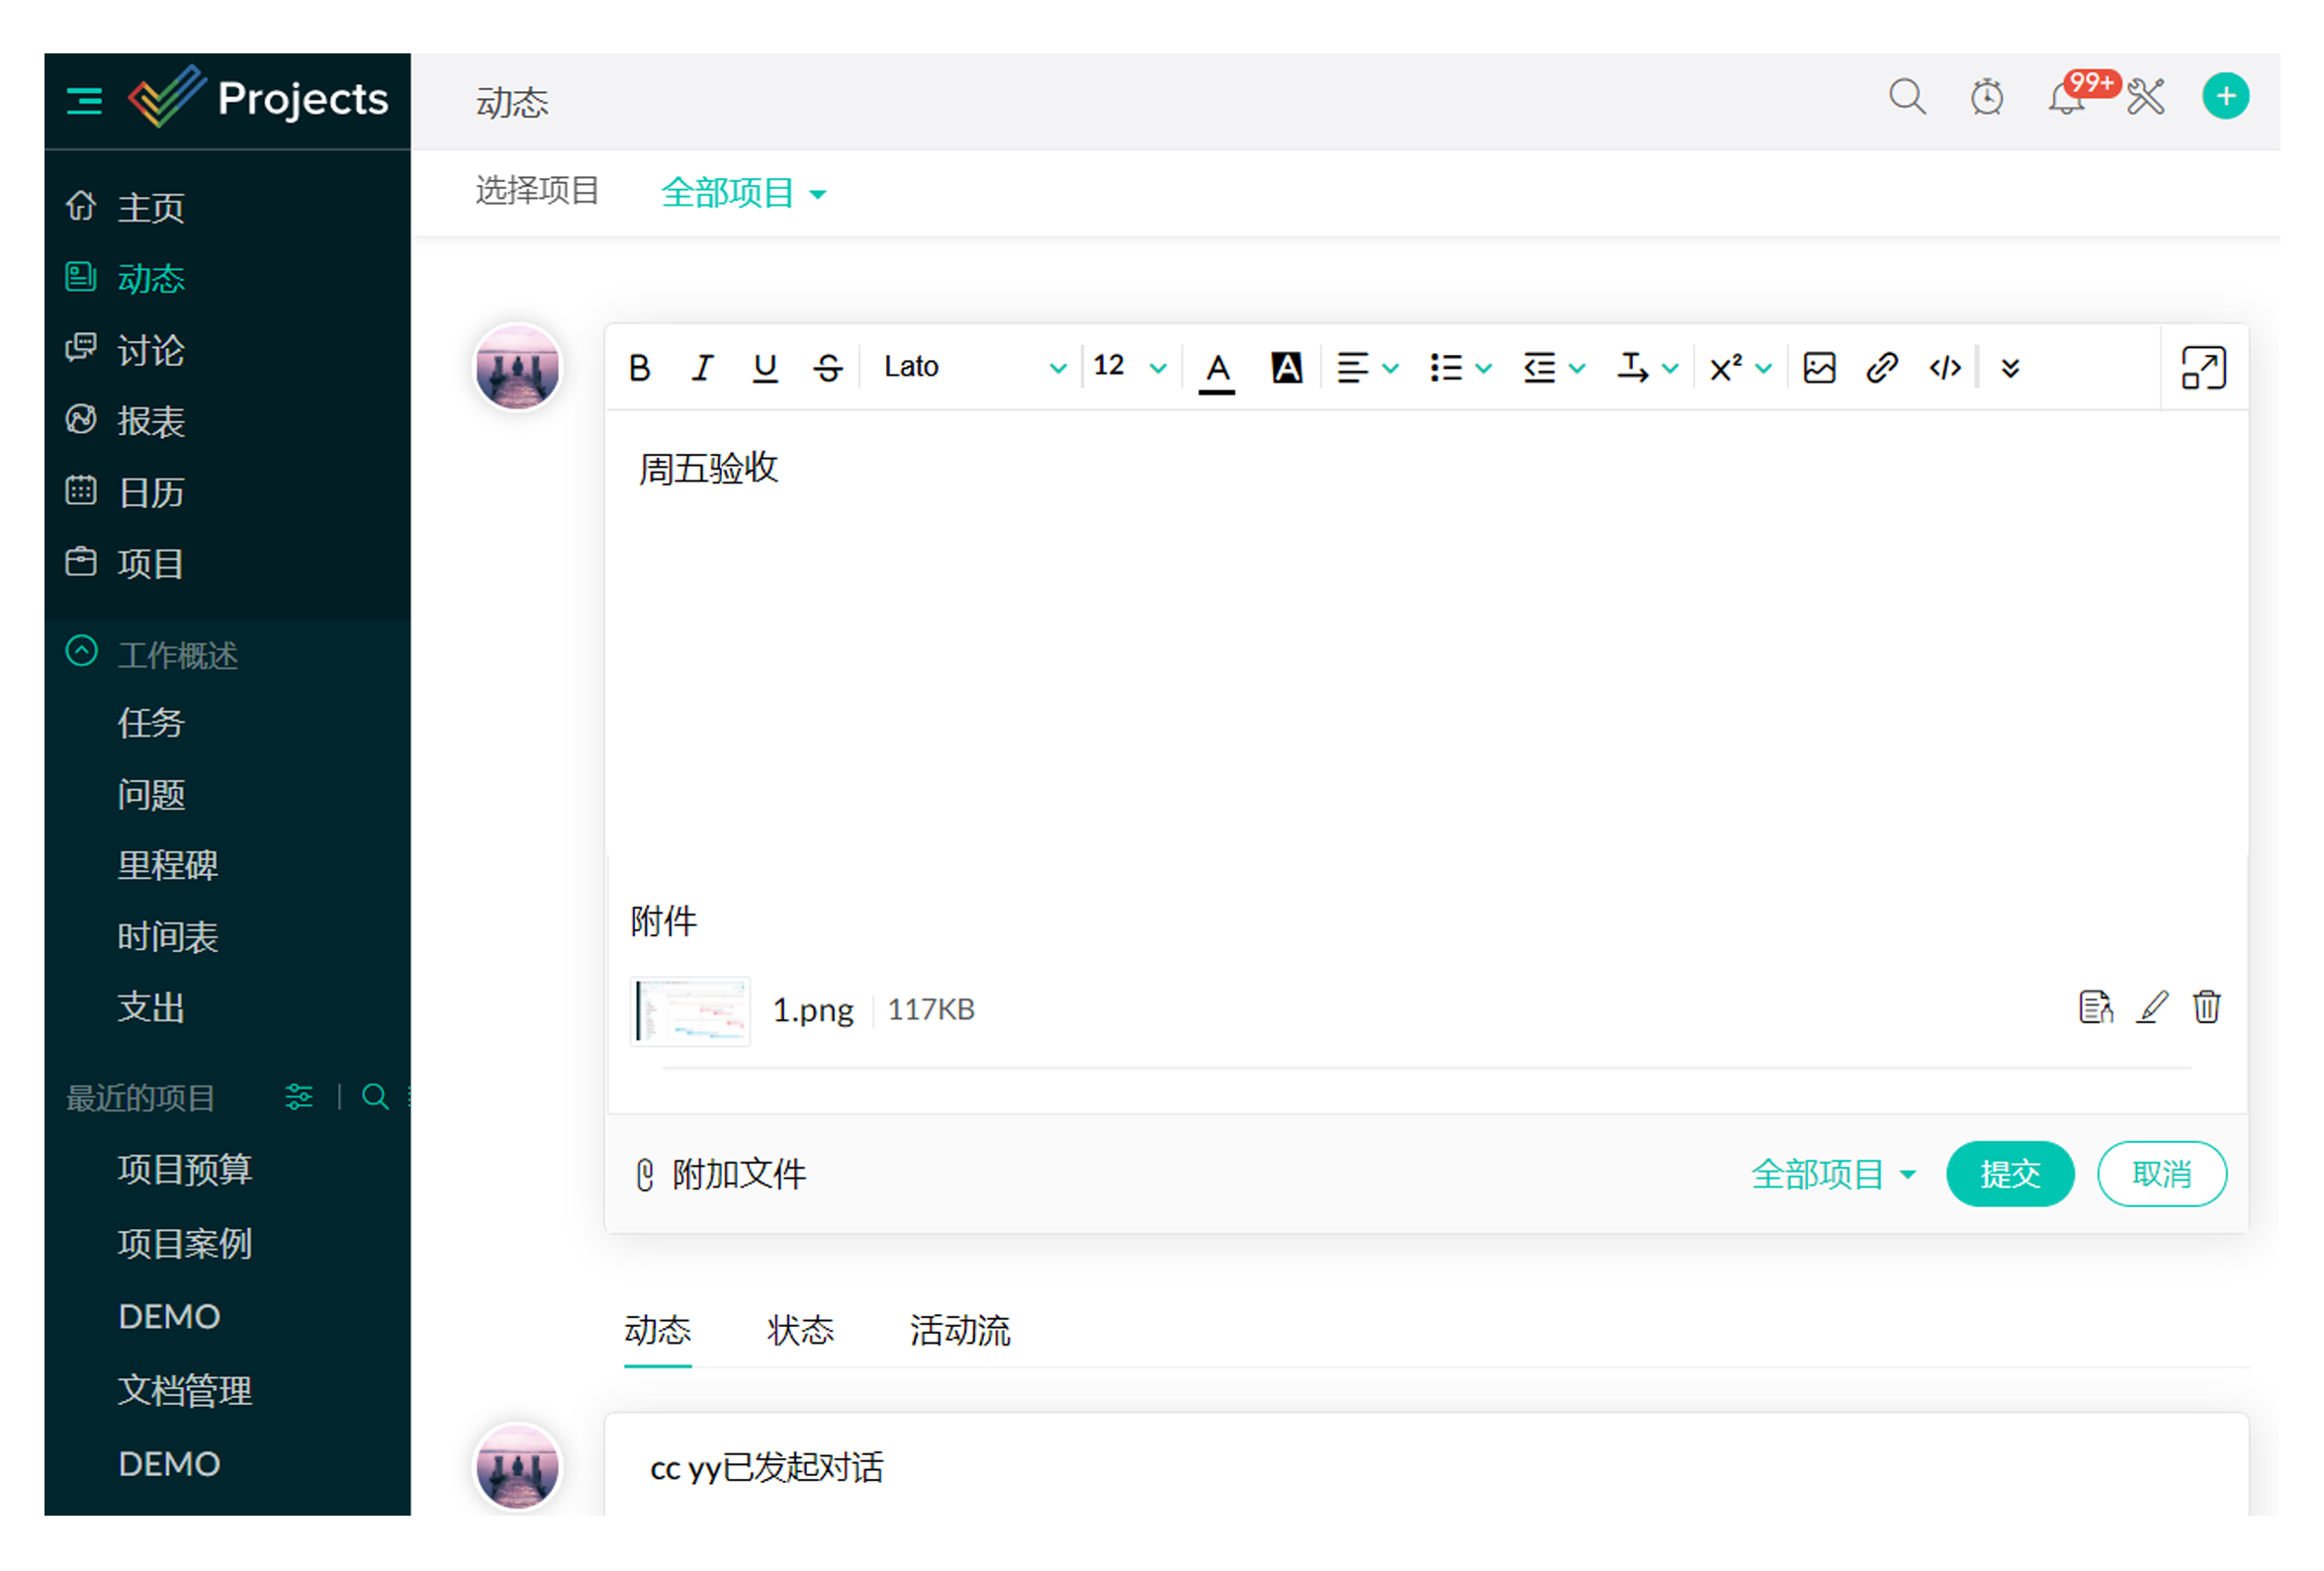Image resolution: width=2324 pixels, height=1571 pixels.
Task: Toggle strikethrough formatting
Action: 827,368
